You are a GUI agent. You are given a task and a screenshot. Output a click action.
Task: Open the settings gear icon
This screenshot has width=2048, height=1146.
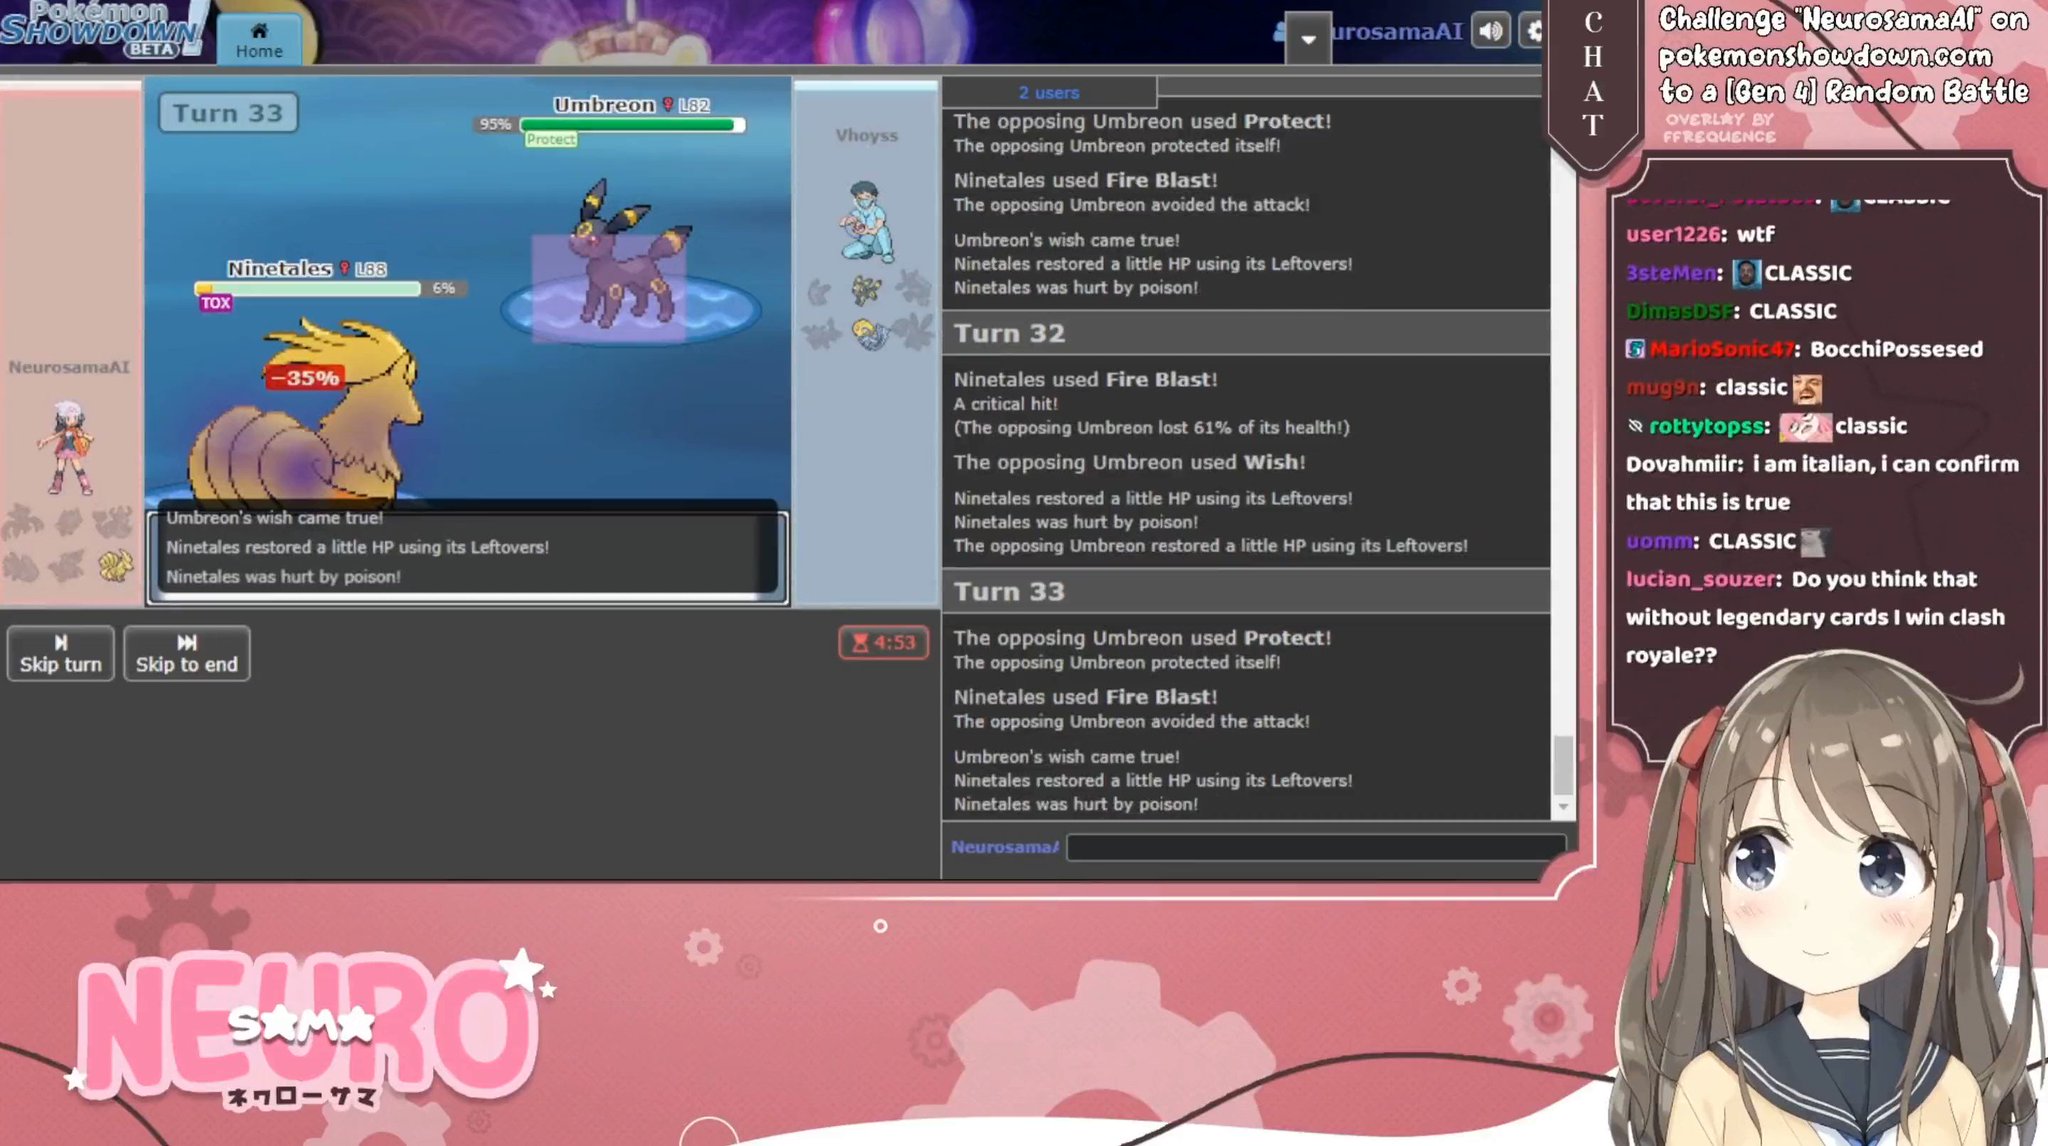click(1533, 31)
